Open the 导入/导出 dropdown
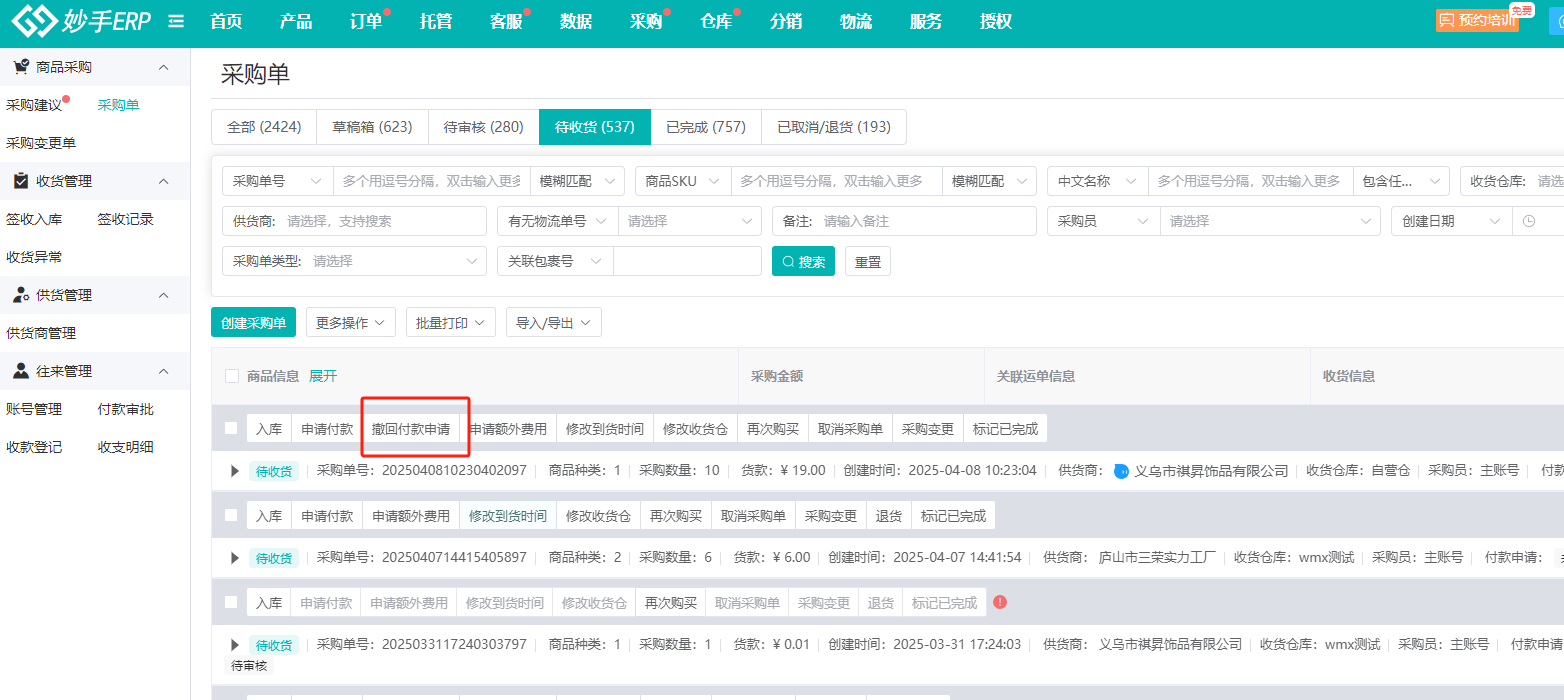 [x=554, y=323]
